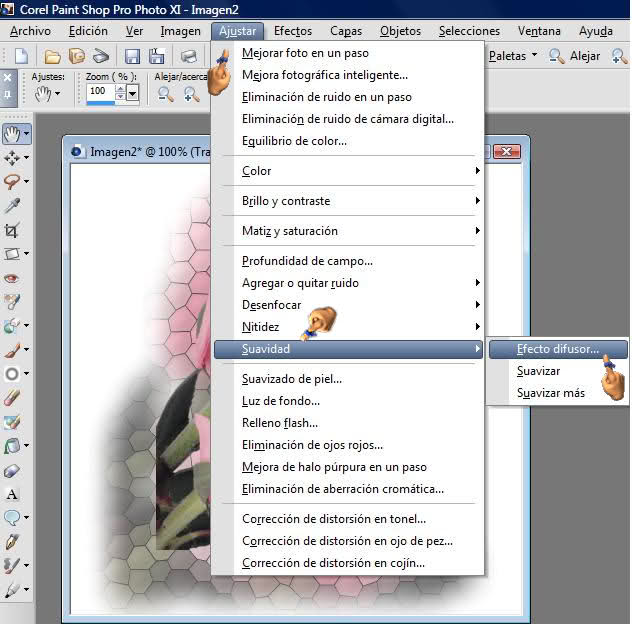Expand the Brillo y contraste submenu
The width and height of the screenshot is (632, 625).
(x=349, y=201)
